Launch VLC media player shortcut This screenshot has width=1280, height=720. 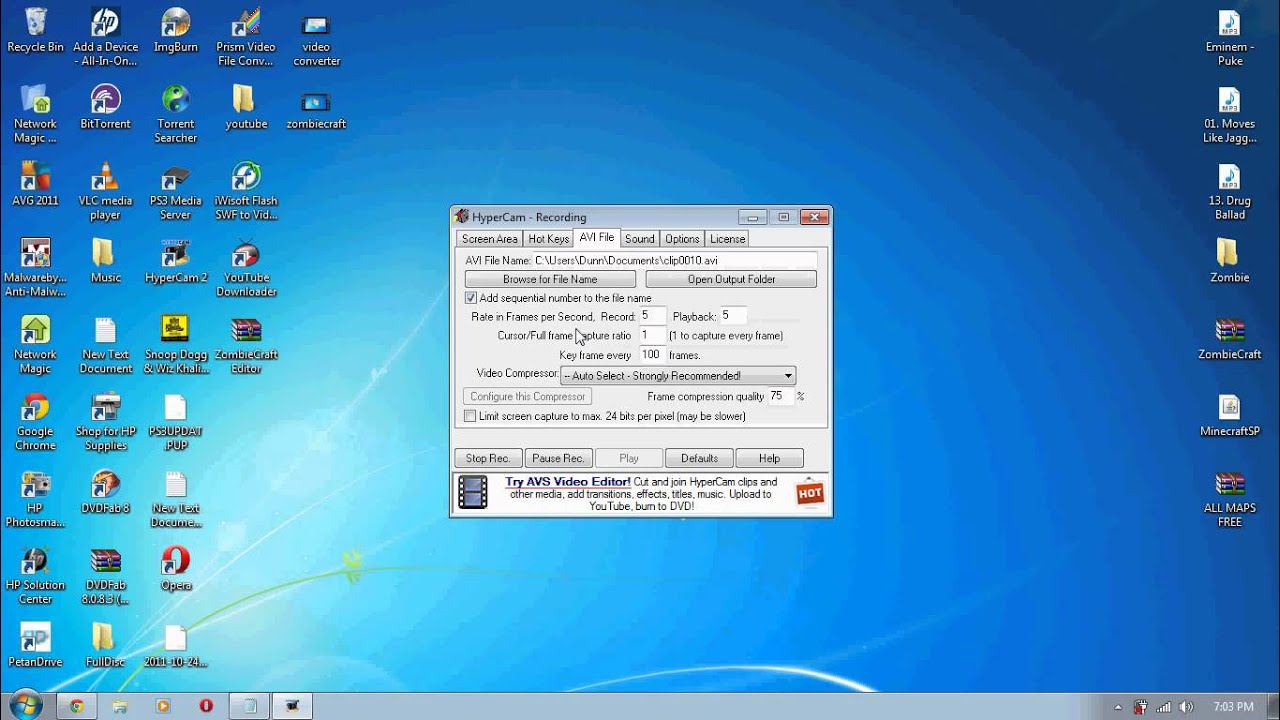[105, 191]
